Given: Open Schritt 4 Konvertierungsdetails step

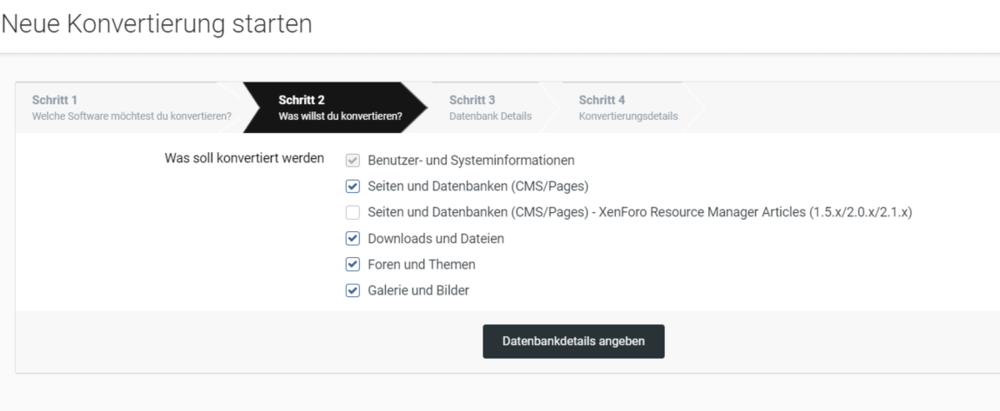Looking at the screenshot, I should (x=627, y=107).
